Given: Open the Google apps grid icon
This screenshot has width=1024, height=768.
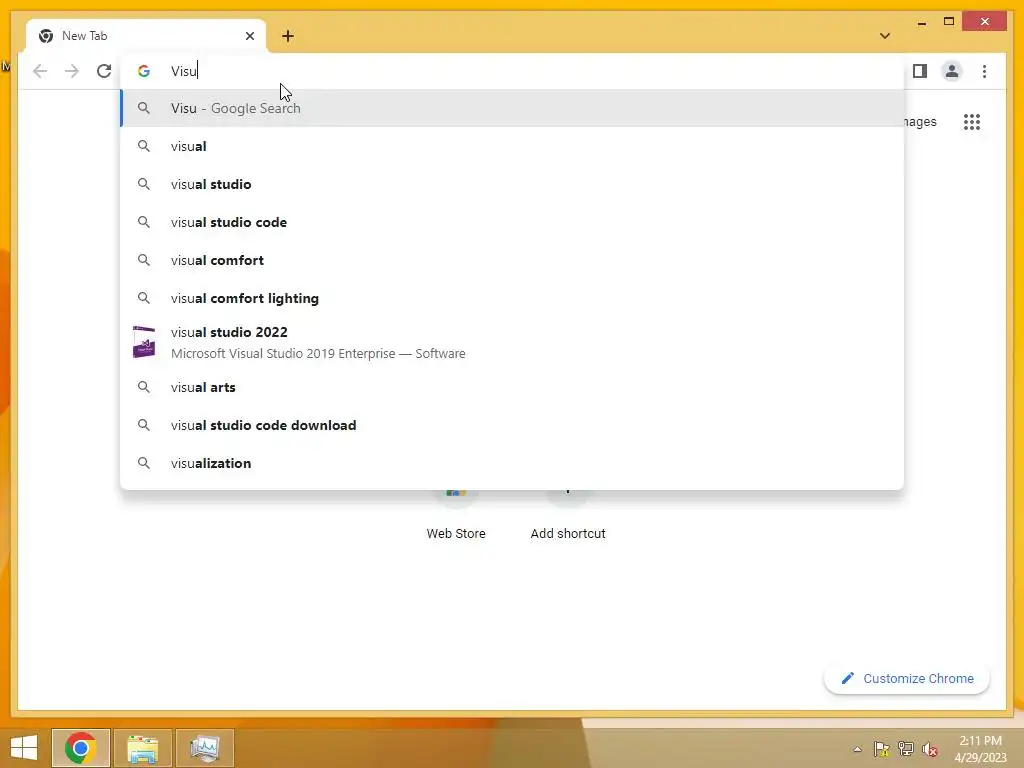Looking at the screenshot, I should [971, 121].
